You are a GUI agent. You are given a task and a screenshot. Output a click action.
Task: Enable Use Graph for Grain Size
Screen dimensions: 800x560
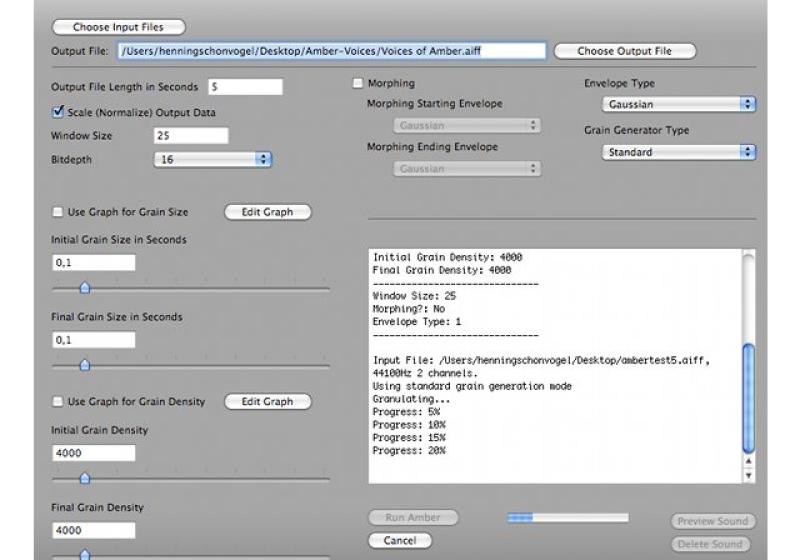click(x=57, y=212)
